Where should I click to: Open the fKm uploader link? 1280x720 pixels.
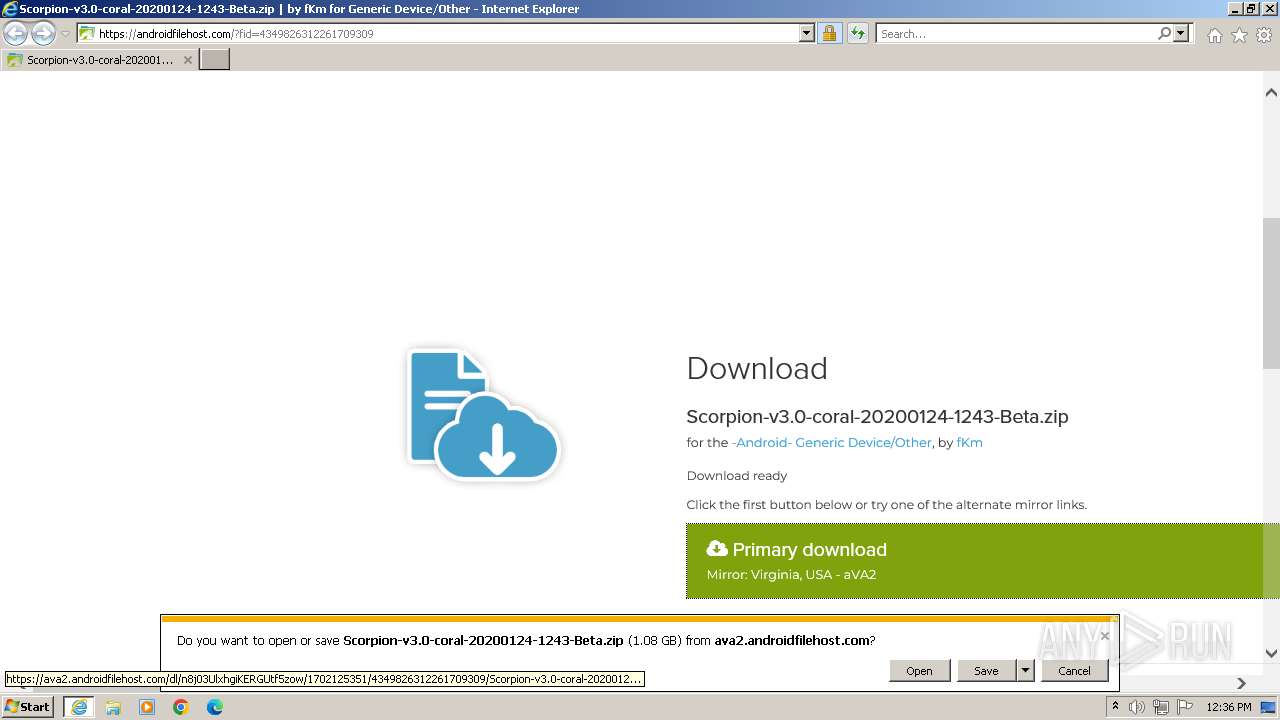click(969, 442)
